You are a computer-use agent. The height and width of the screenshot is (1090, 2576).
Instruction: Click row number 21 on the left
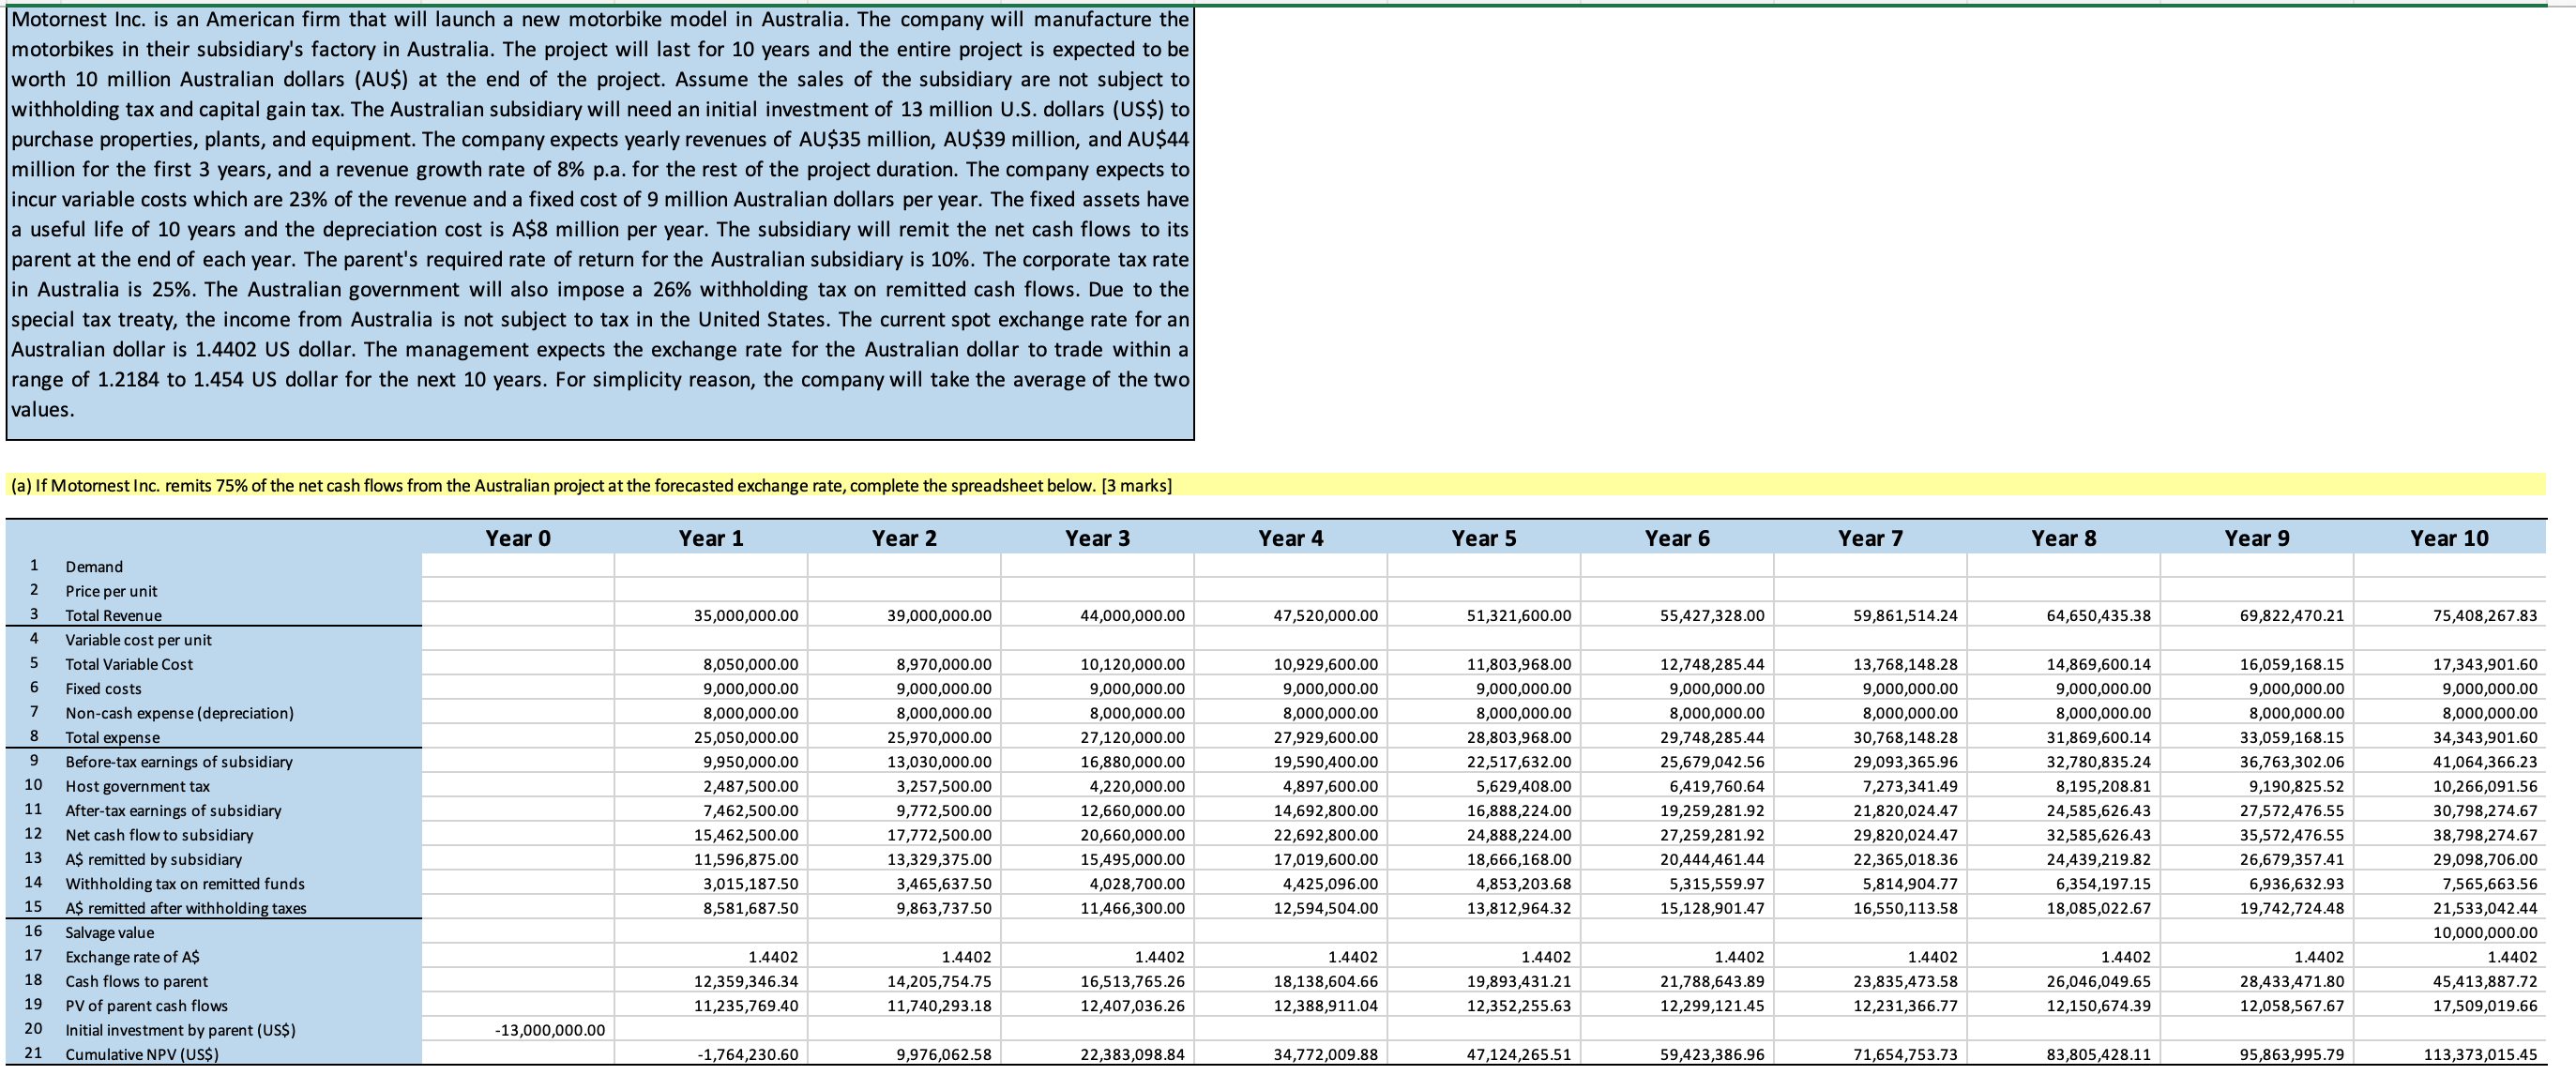[x=33, y=1053]
